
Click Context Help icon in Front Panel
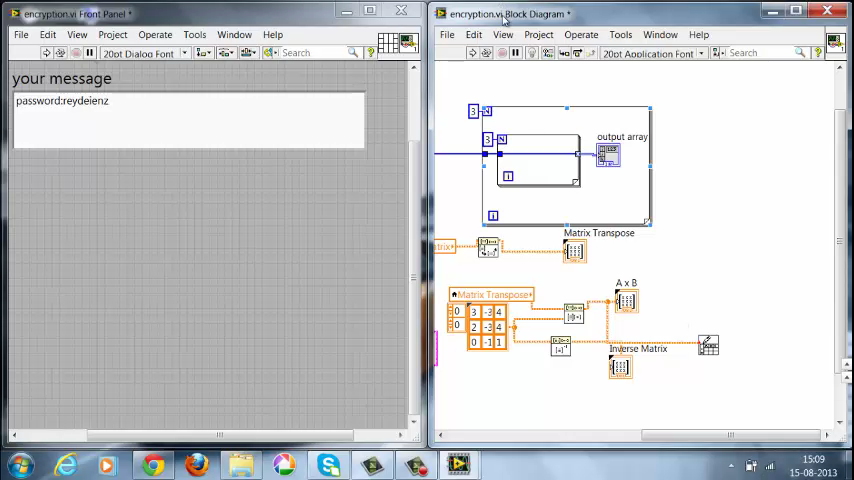370,53
